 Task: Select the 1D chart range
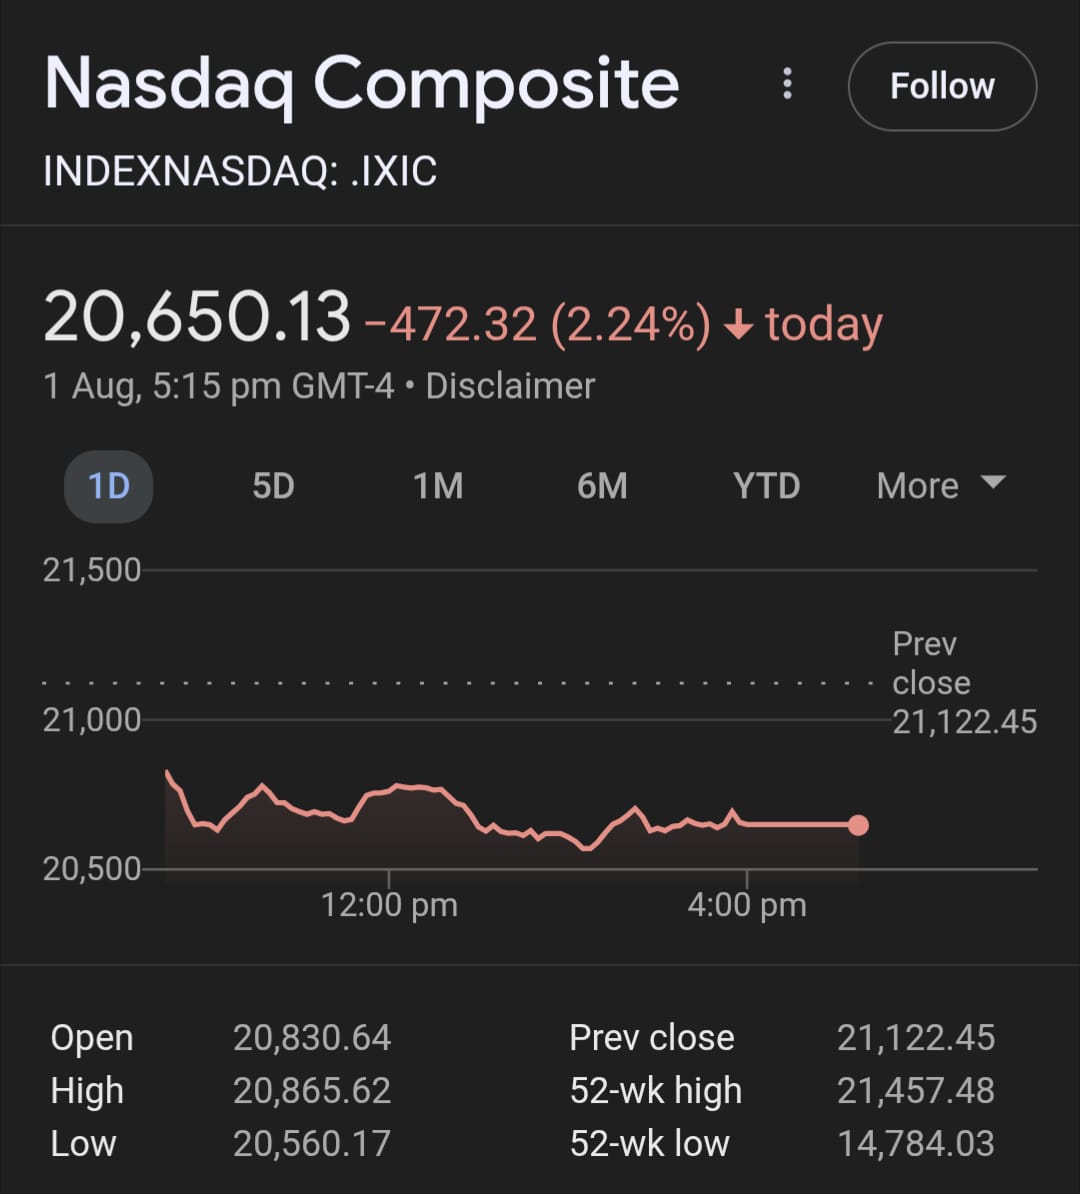(x=108, y=487)
